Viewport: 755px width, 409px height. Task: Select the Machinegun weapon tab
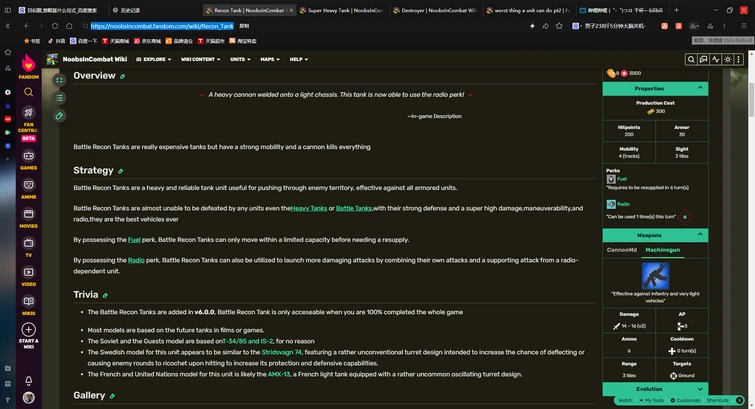[x=663, y=250]
